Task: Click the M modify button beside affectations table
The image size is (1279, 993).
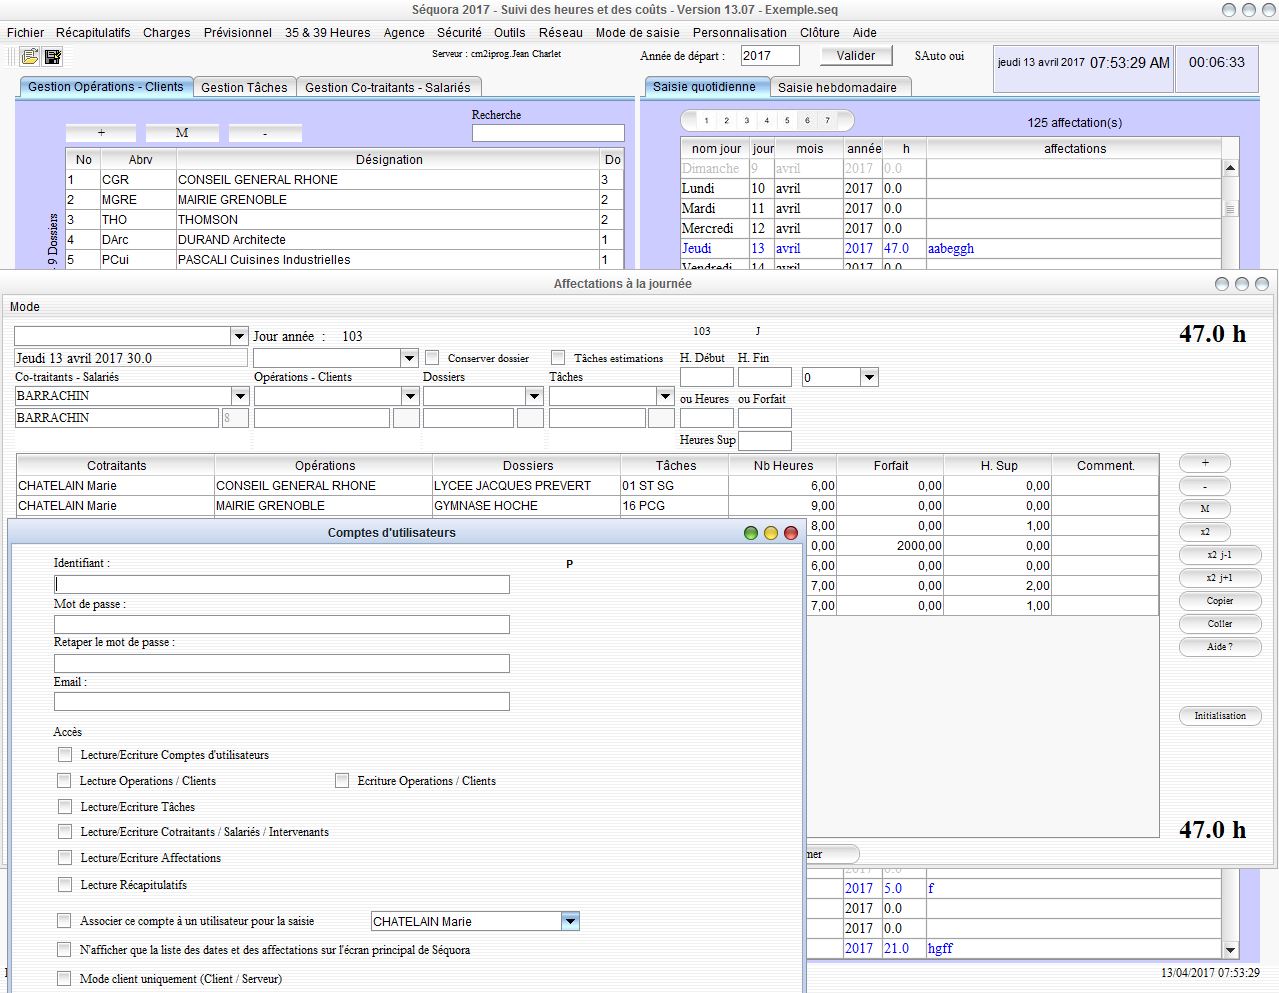Action: tap(1204, 509)
